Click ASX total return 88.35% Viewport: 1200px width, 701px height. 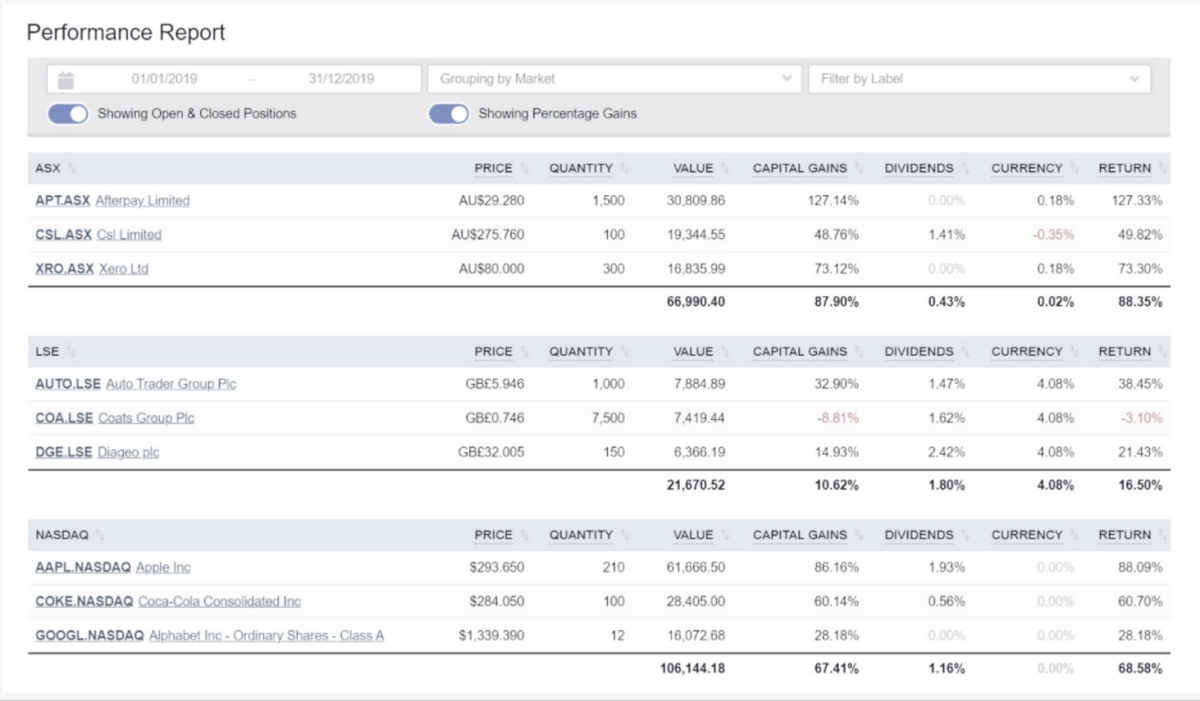(1141, 302)
